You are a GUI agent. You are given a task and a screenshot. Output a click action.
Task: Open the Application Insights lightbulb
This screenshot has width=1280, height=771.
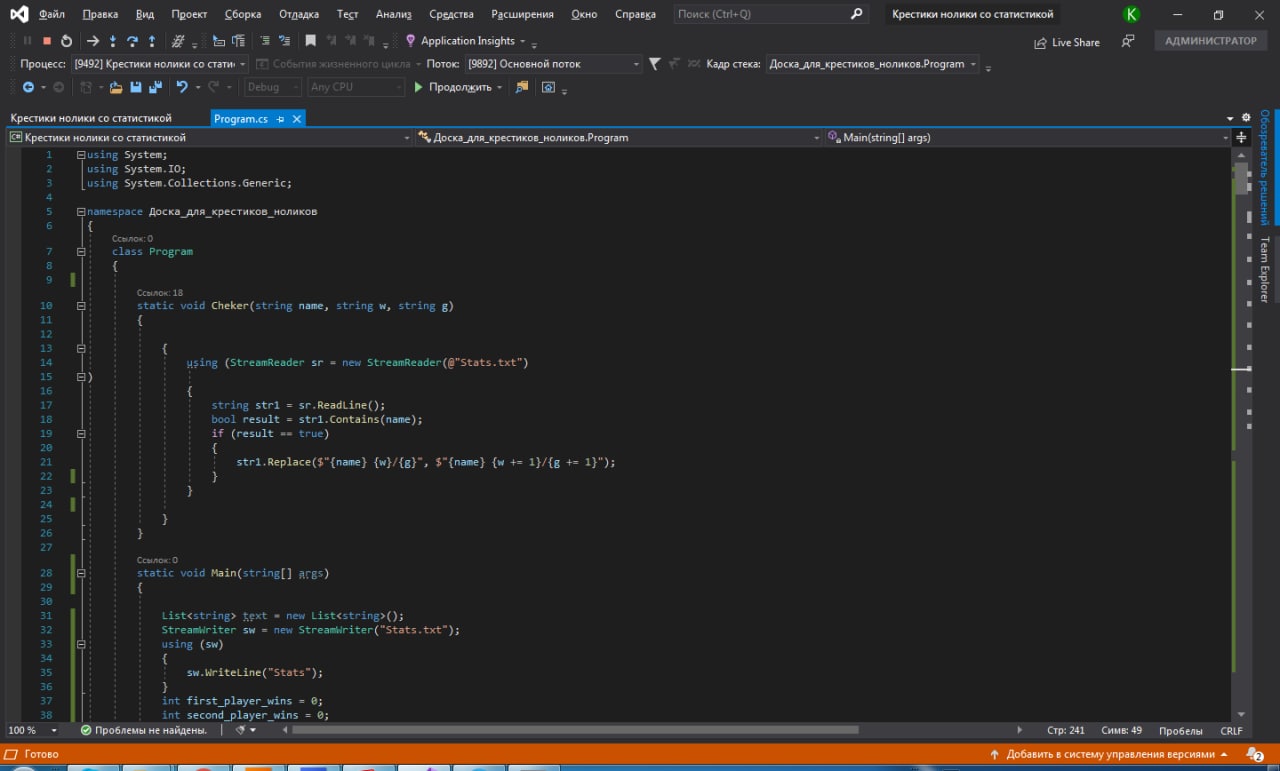pyautogui.click(x=410, y=41)
